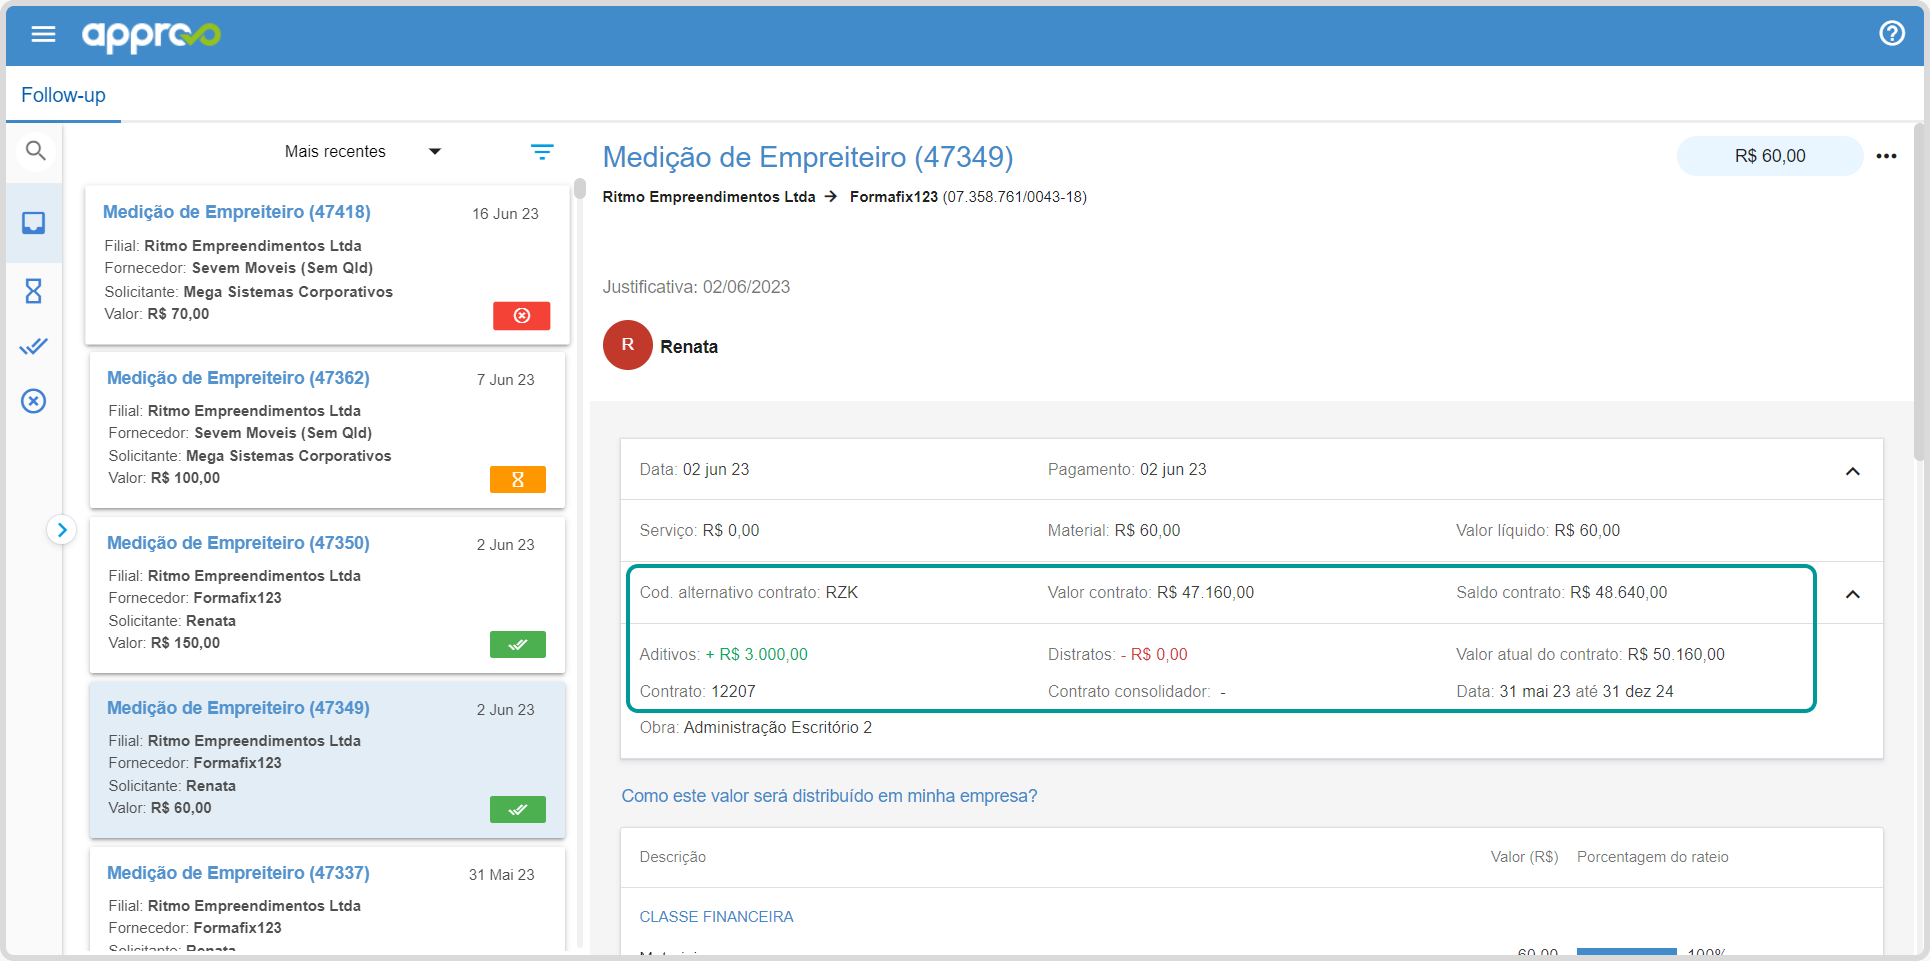Click the contract period 31 mai 23 até 31 dez 24
The image size is (1930, 961).
[x=1586, y=692]
